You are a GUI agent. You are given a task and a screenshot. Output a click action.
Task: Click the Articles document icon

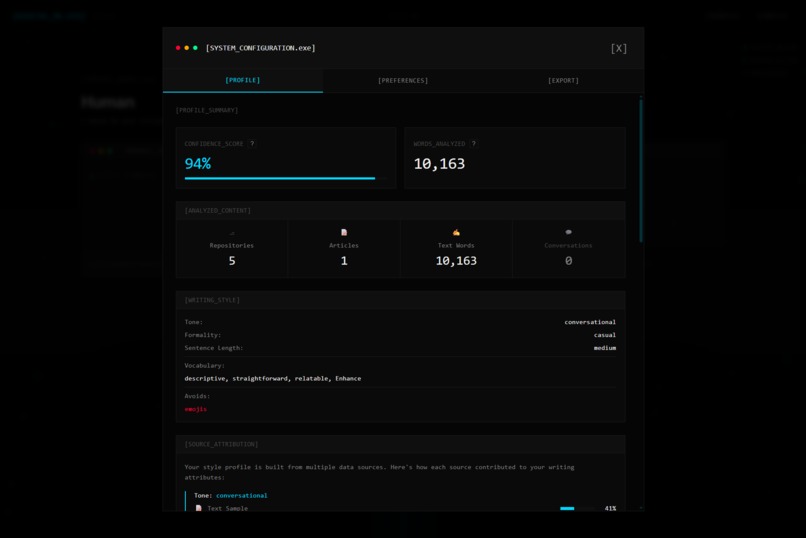pyautogui.click(x=344, y=232)
